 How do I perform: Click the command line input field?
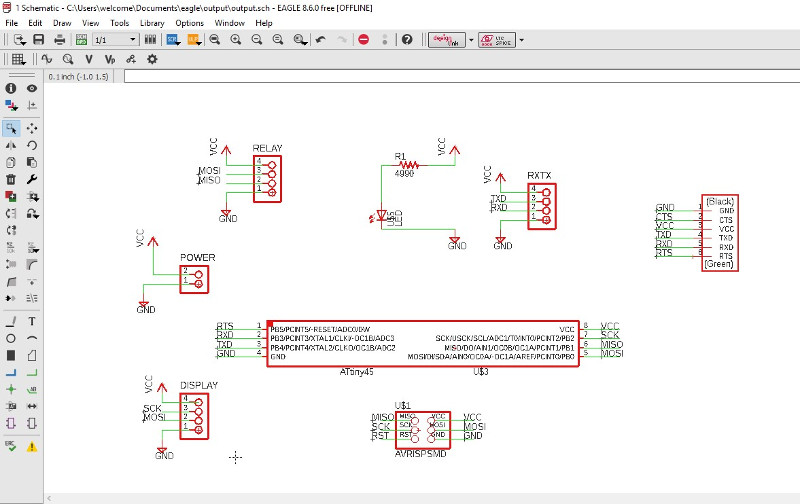pos(462,77)
